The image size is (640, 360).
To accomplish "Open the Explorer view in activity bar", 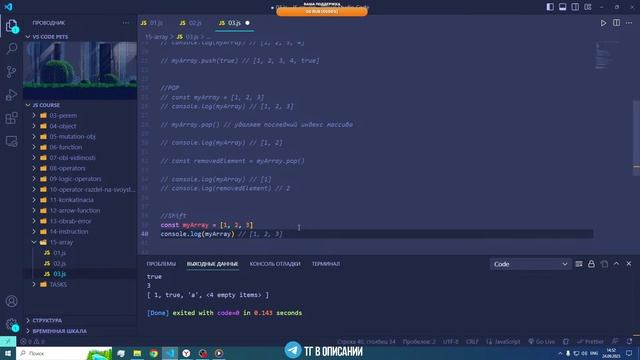I will click(11, 26).
